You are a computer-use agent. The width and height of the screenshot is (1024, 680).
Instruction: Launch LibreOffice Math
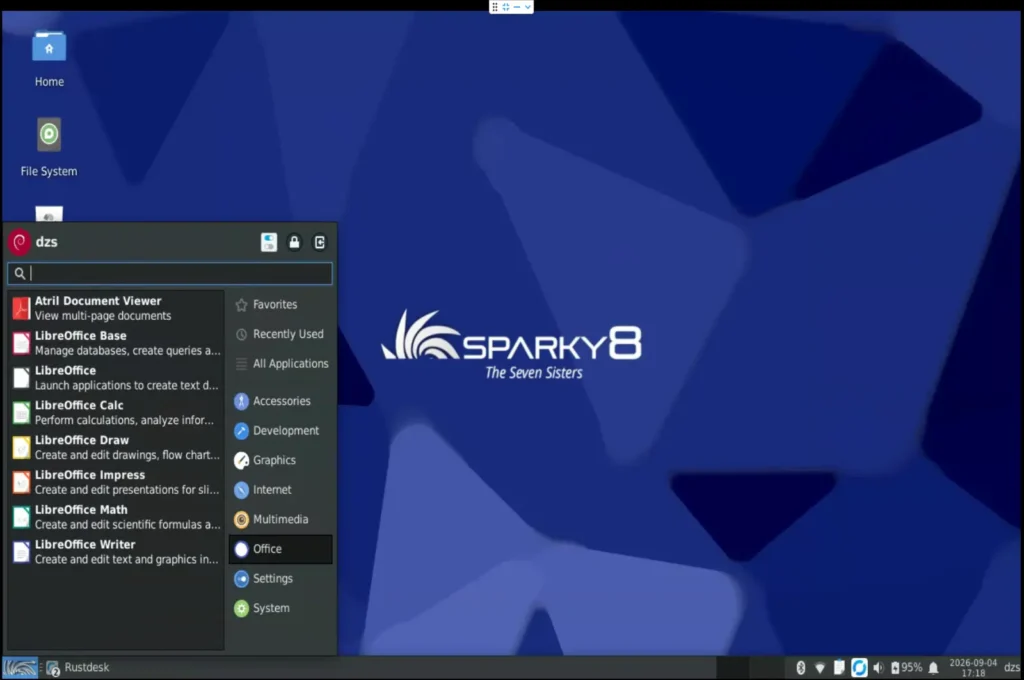point(116,517)
